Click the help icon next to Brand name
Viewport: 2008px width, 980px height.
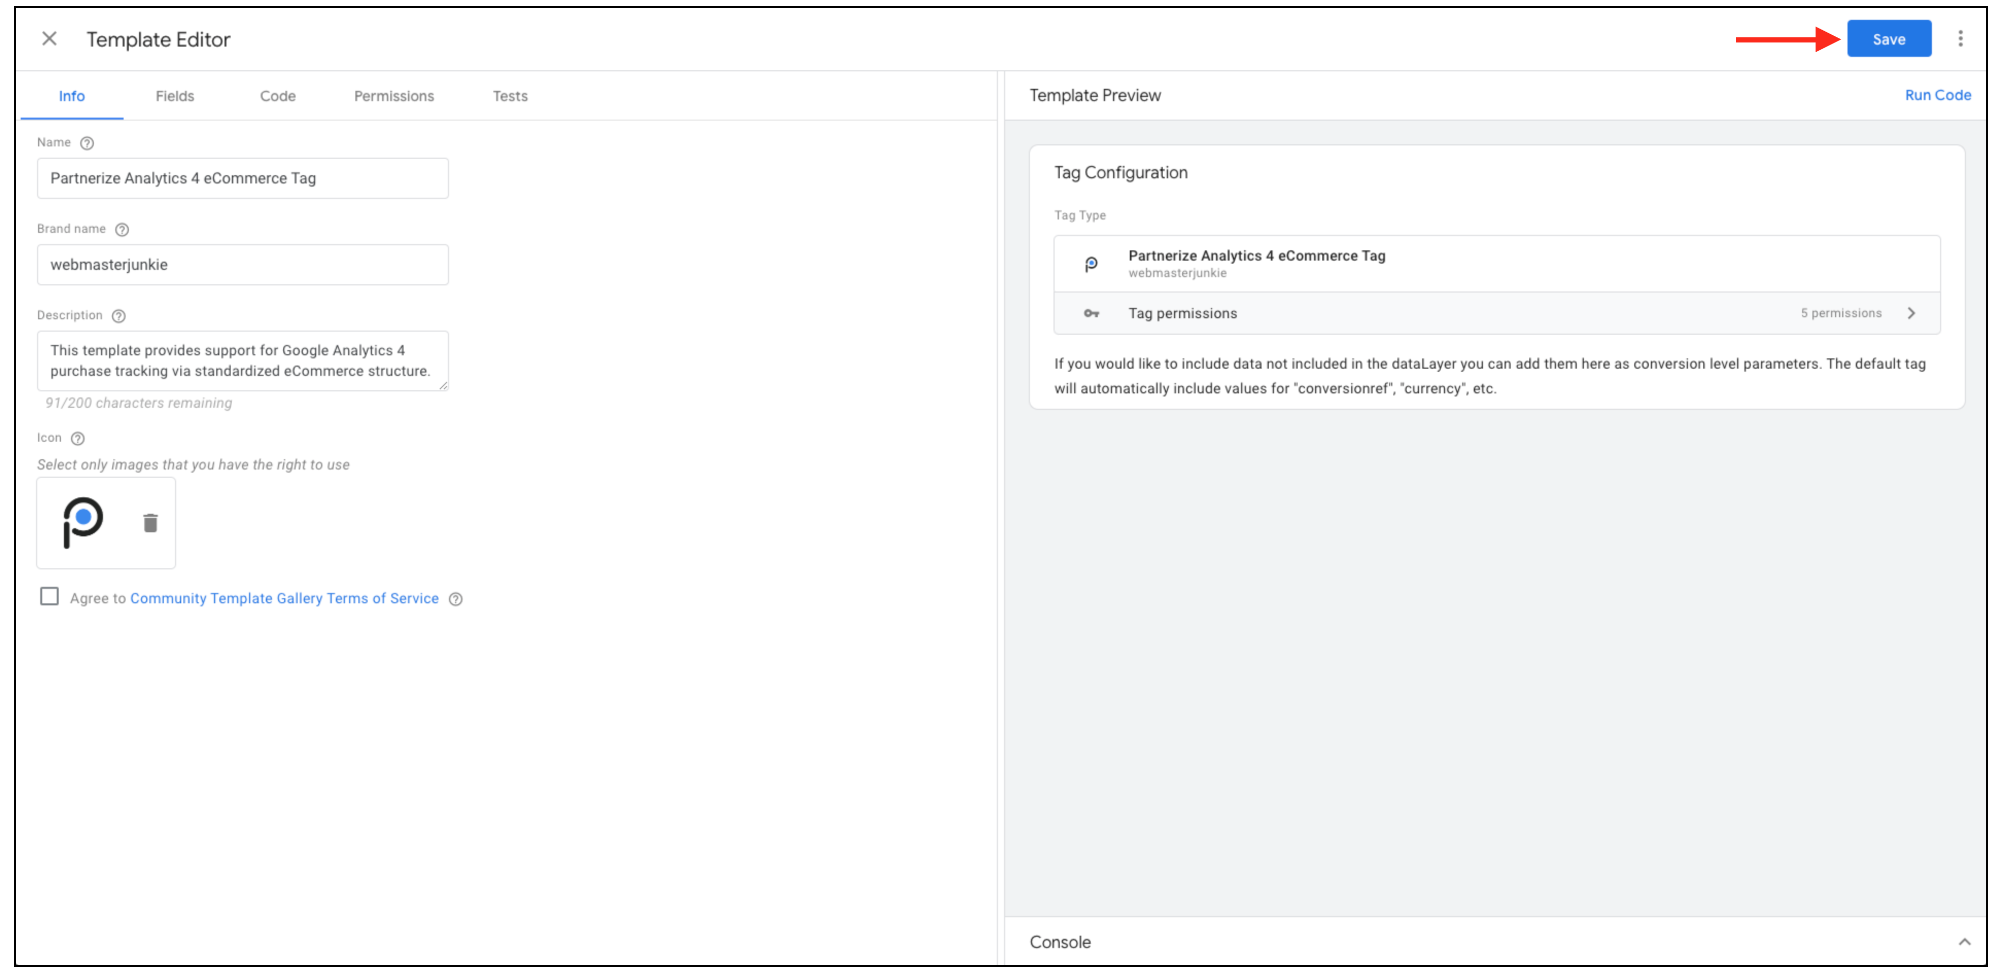(122, 229)
